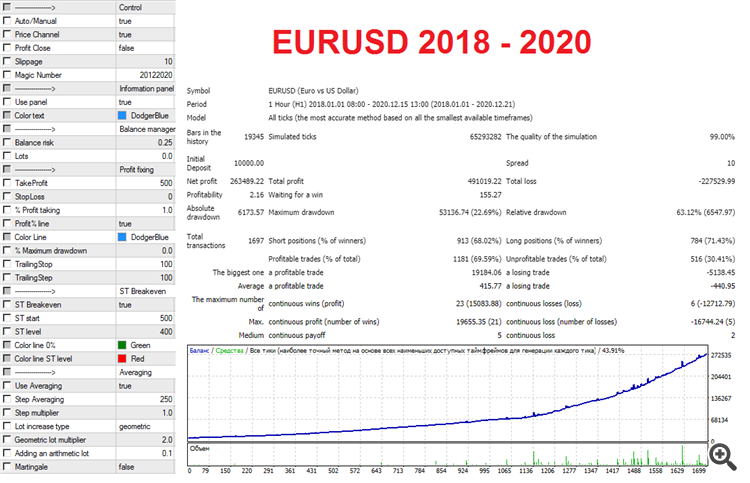Viewport: 750px width, 483px height.
Task: Tick the Profit Close checkbox
Action: tap(7, 47)
